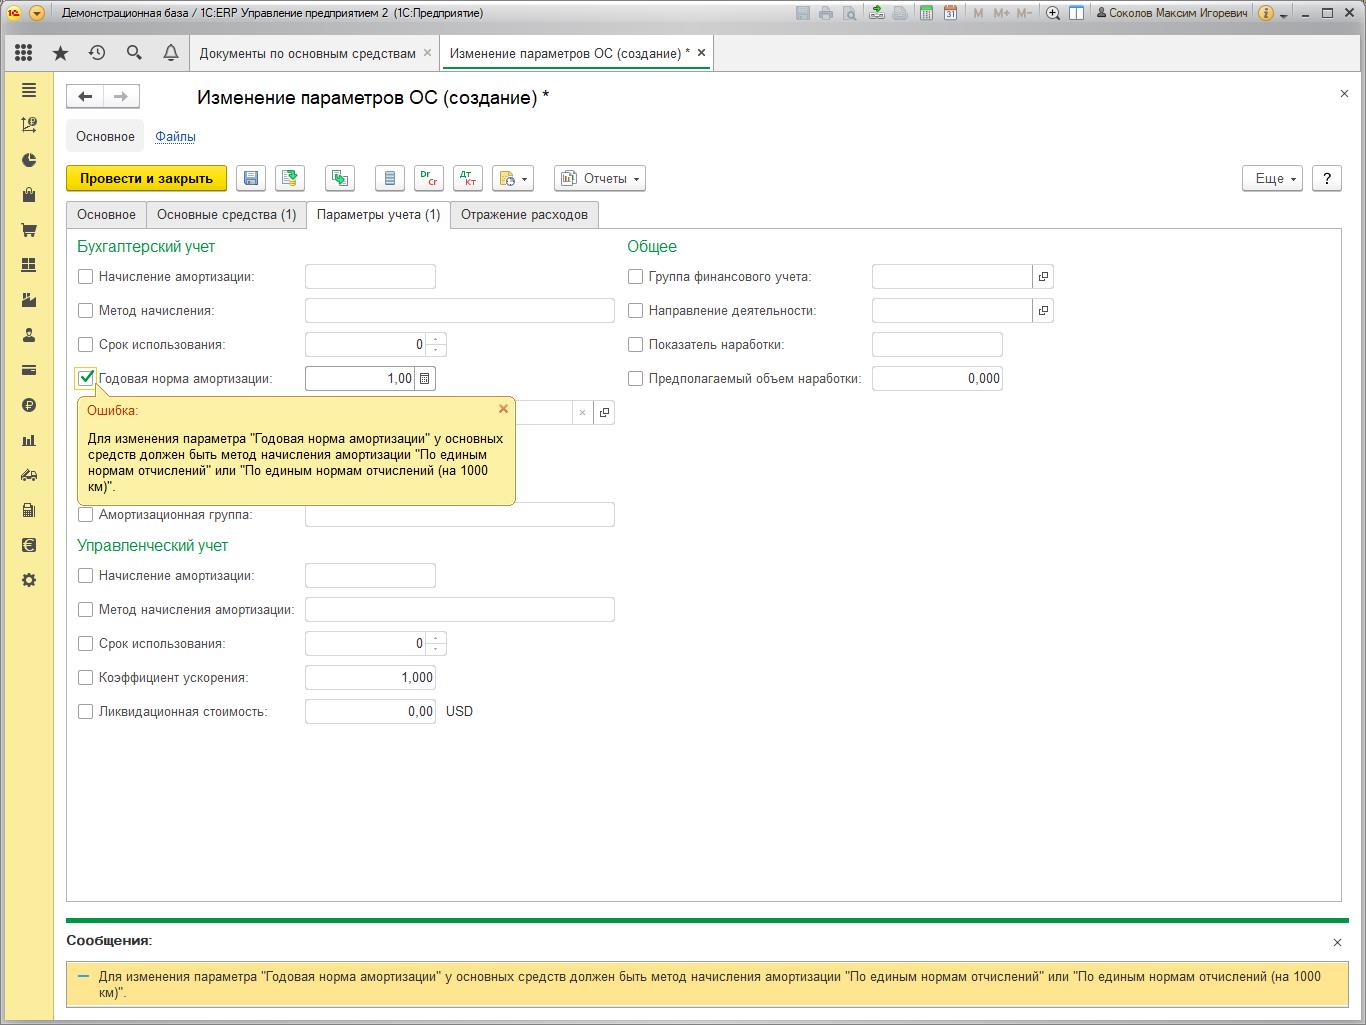
Task: Open the Dr/Cr postings icon
Action: [429, 178]
